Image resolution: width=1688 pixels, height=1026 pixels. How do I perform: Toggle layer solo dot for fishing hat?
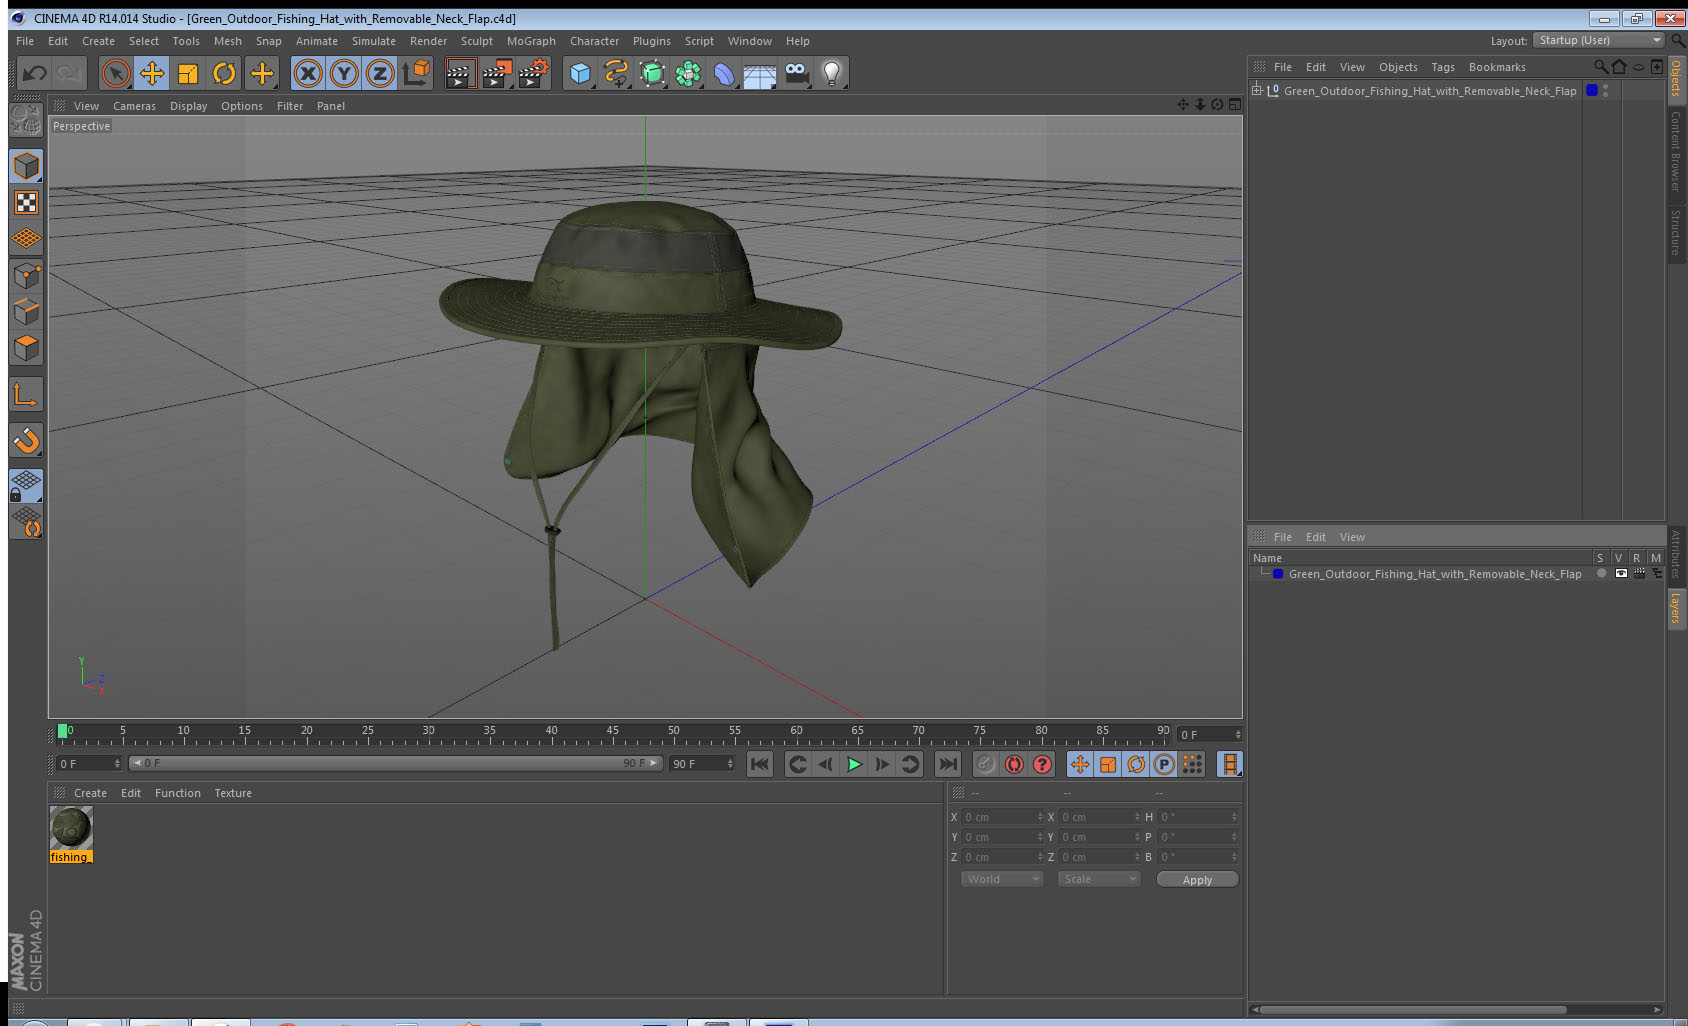pos(1602,574)
